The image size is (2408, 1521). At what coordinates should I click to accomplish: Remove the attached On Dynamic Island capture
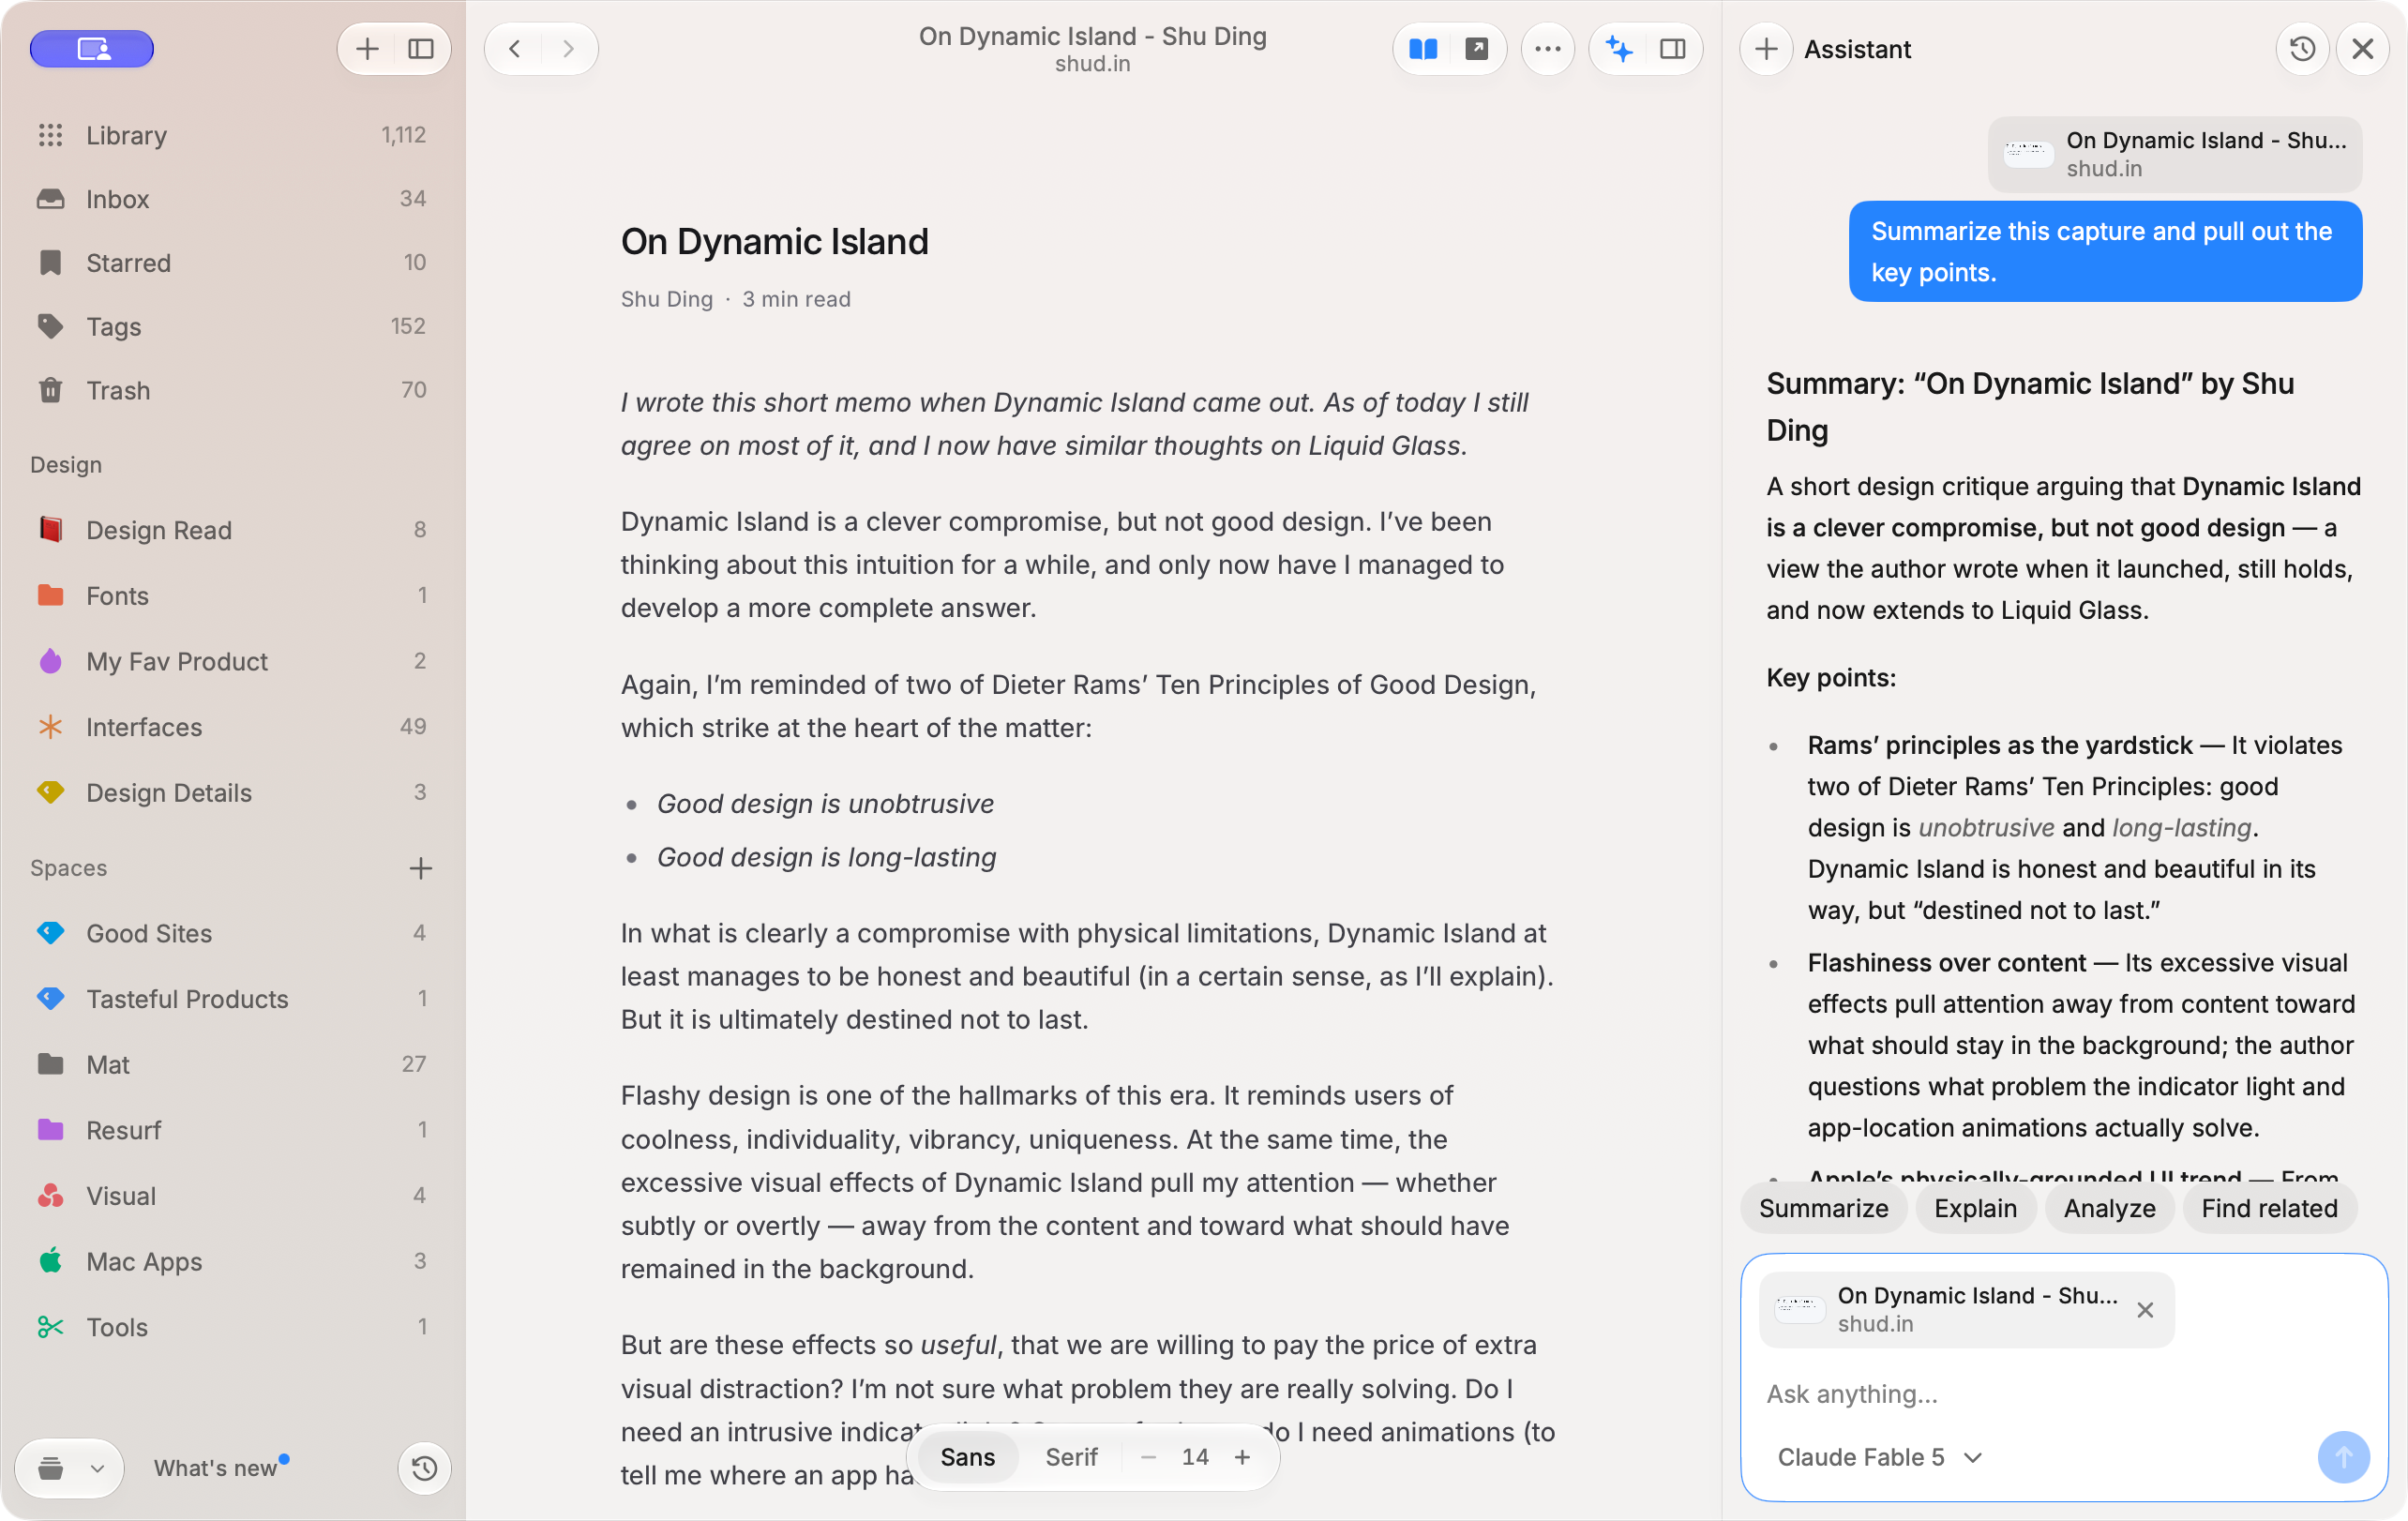(x=2145, y=1310)
